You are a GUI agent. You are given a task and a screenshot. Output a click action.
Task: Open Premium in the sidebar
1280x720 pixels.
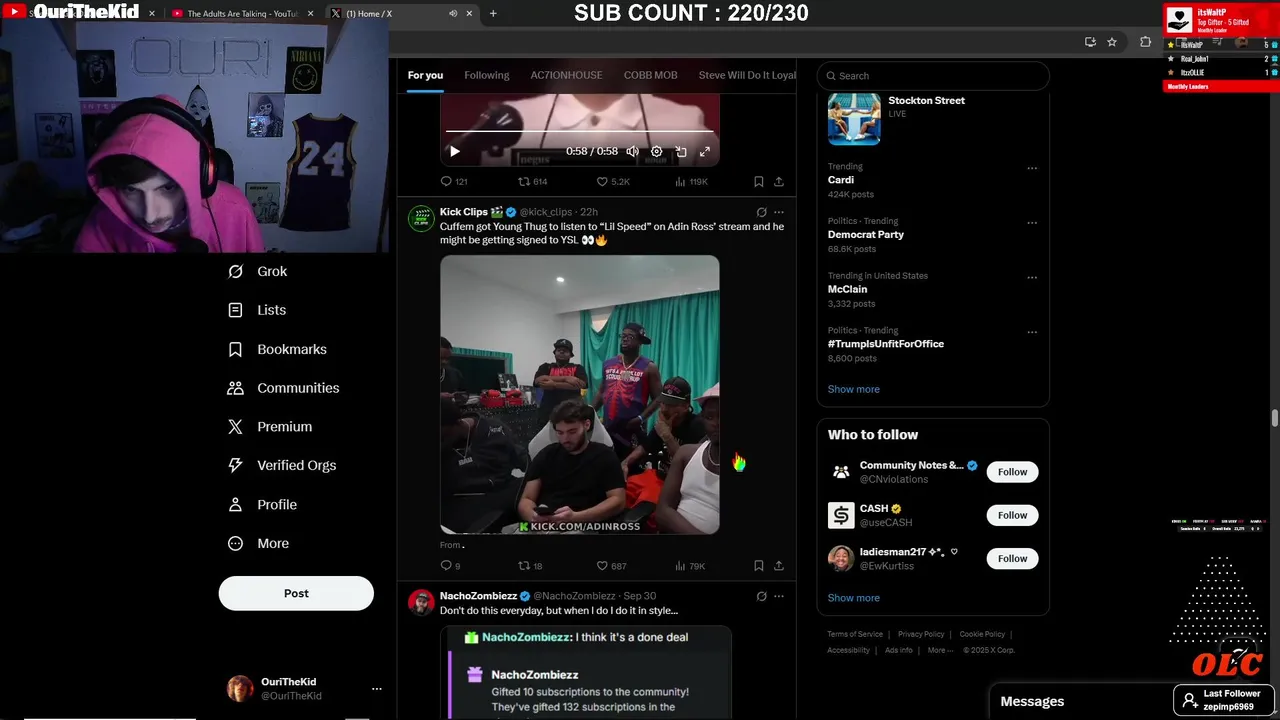(x=270, y=427)
